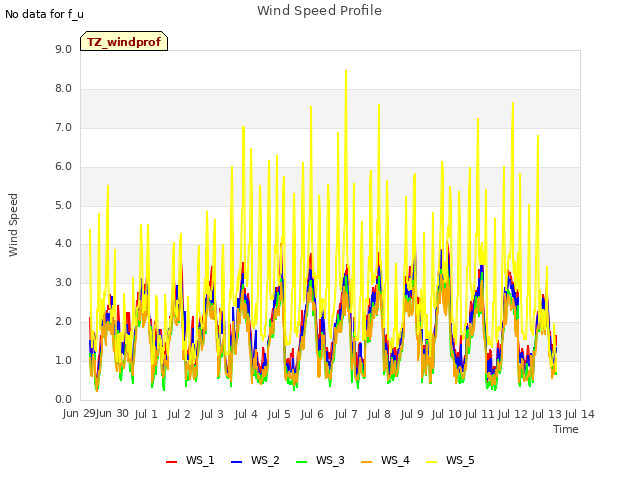Click the 9.0 y-axis tick label
This screenshot has height=480, width=640.
63,49
